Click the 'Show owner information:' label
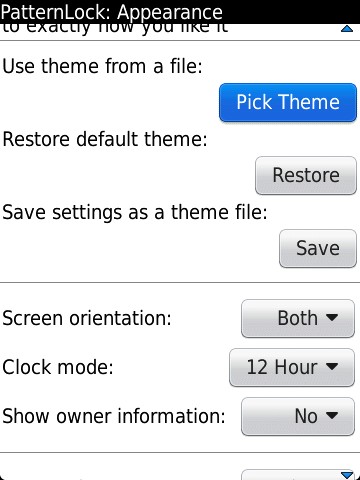This screenshot has width=360, height=480. click(x=114, y=416)
